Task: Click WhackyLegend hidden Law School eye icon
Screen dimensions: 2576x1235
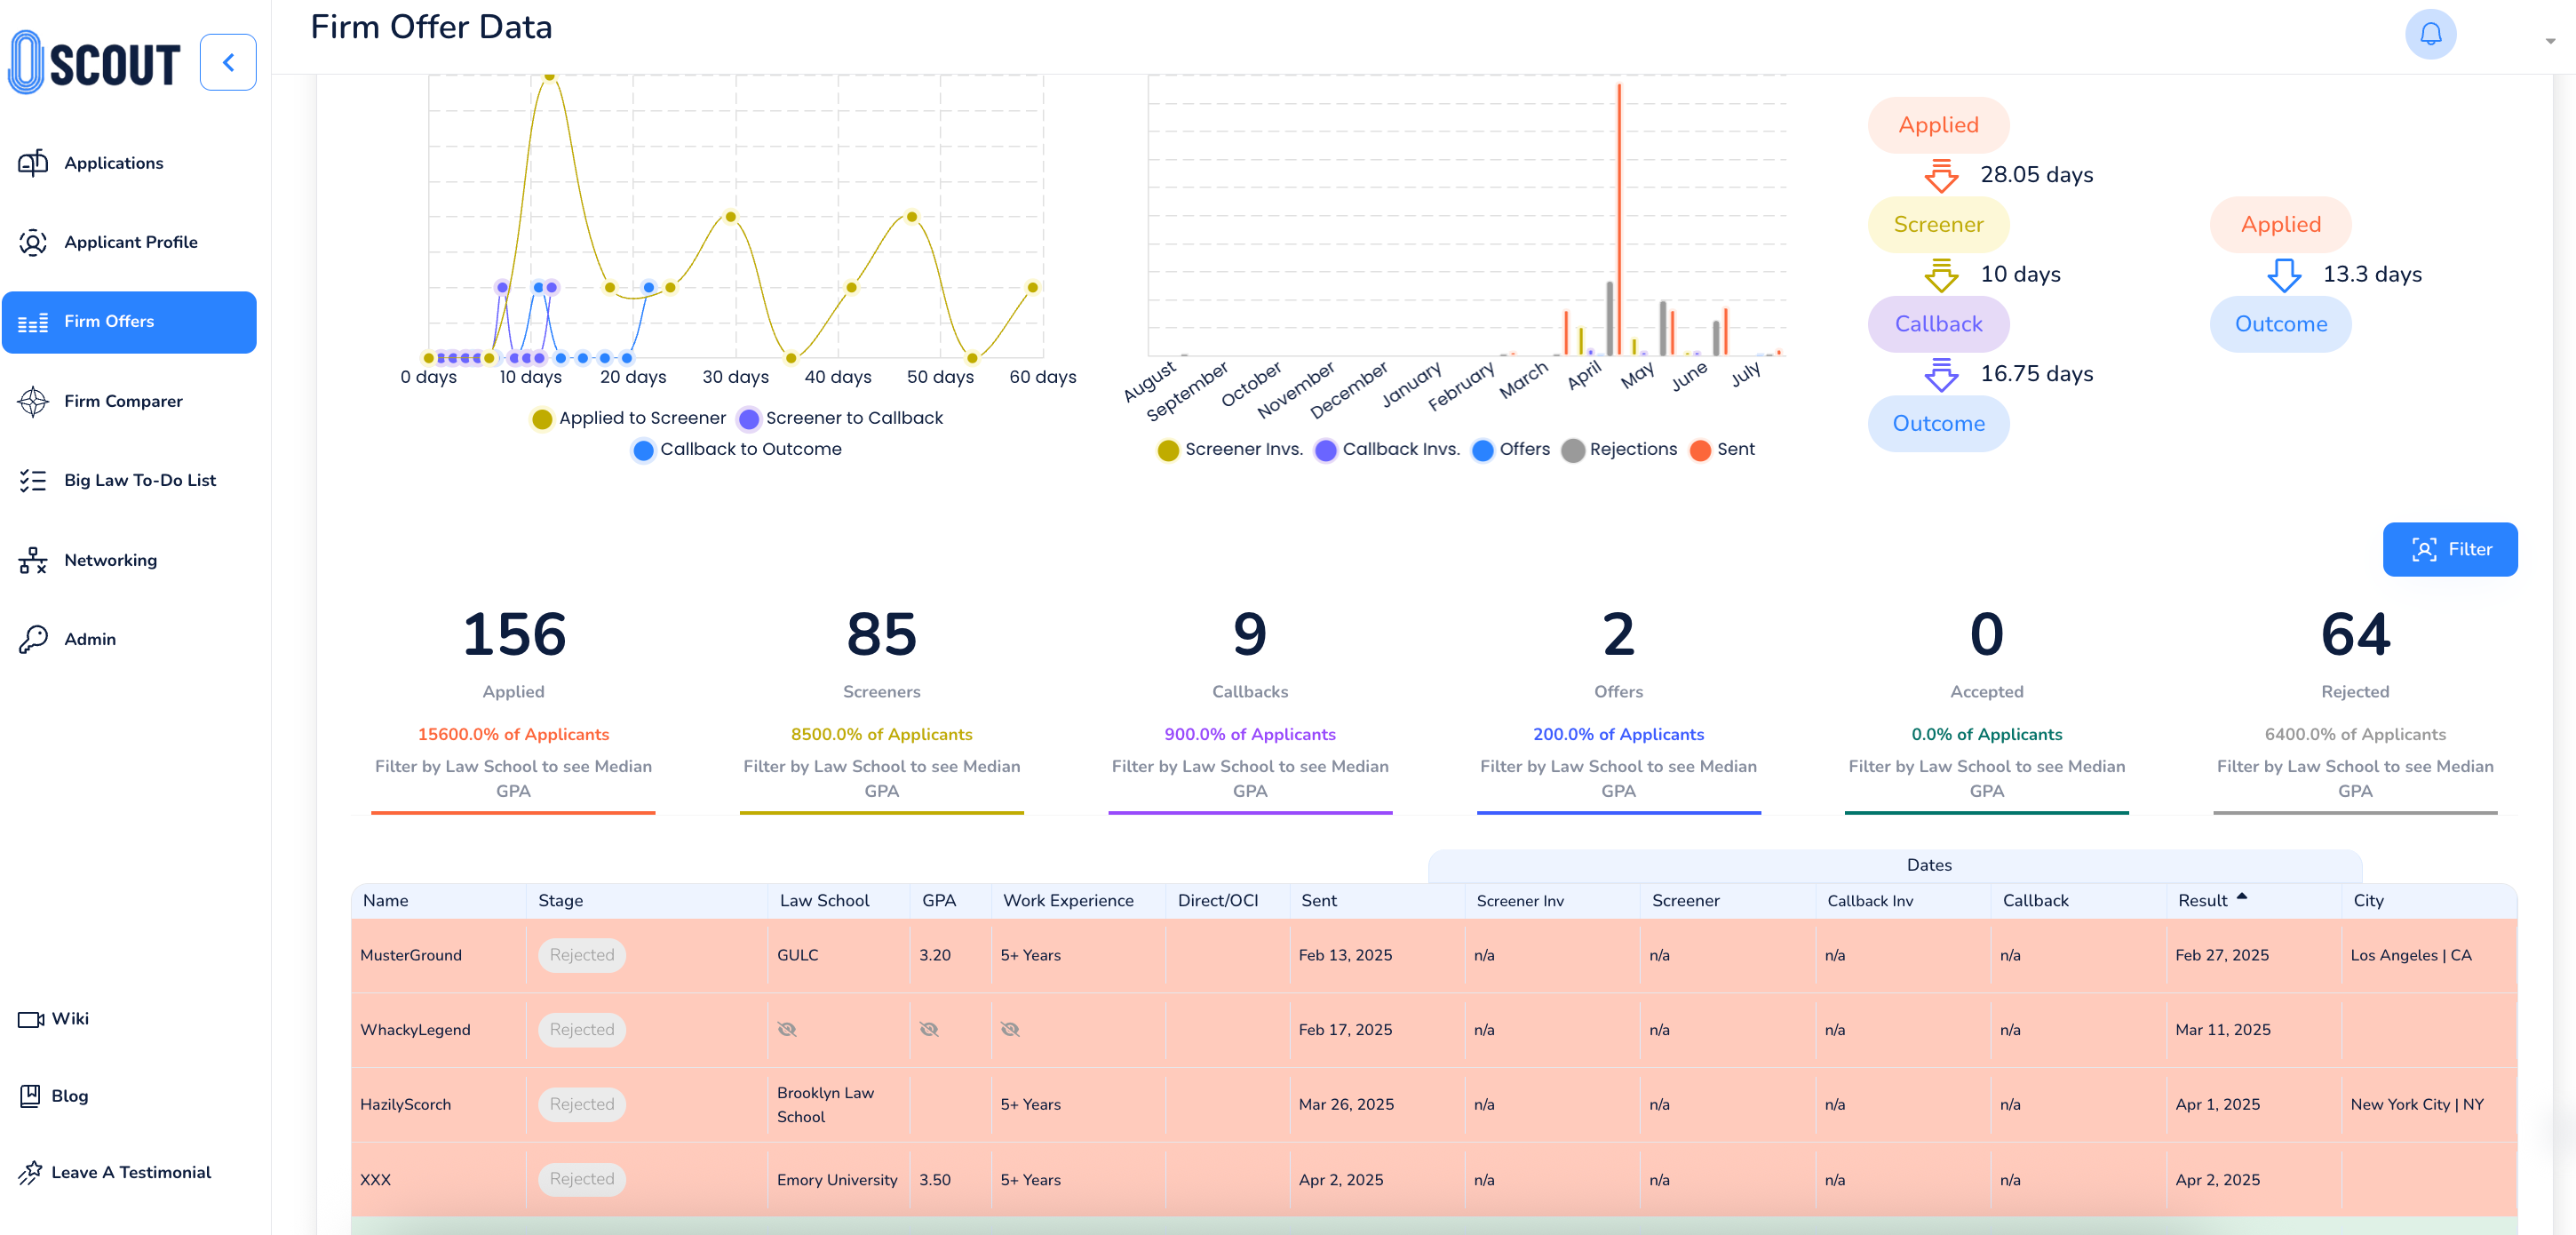Action: pyautogui.click(x=787, y=1029)
